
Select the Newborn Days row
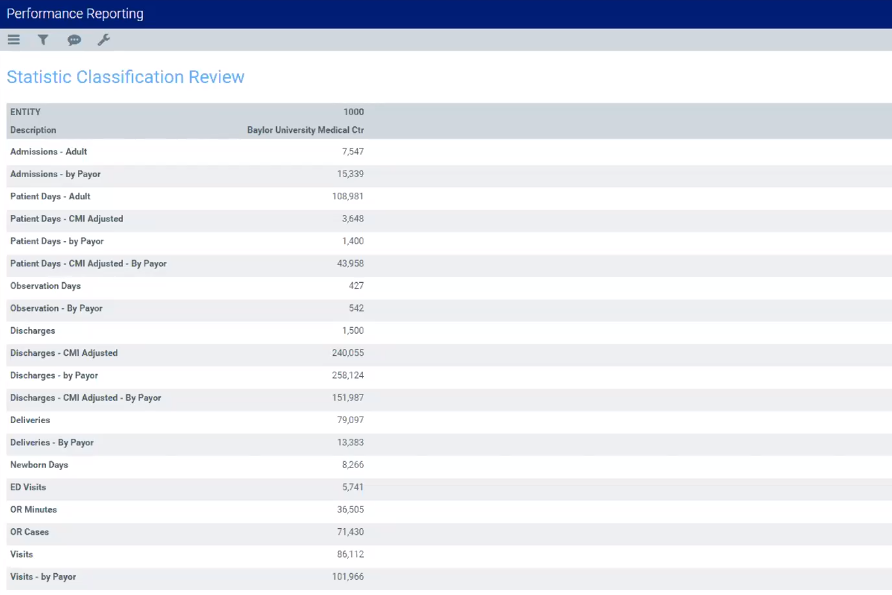coord(39,465)
